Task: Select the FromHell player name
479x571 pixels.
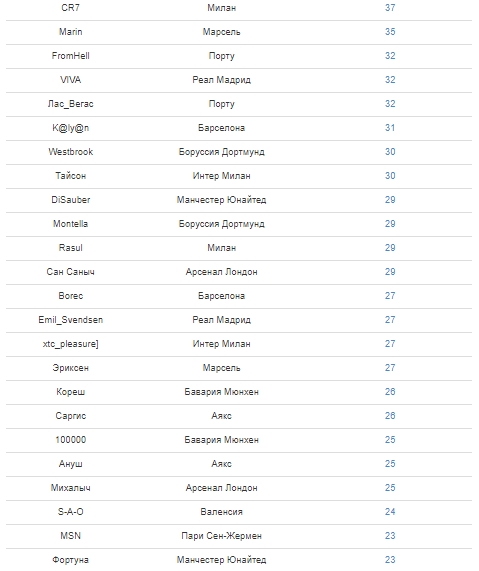Action: point(70,56)
